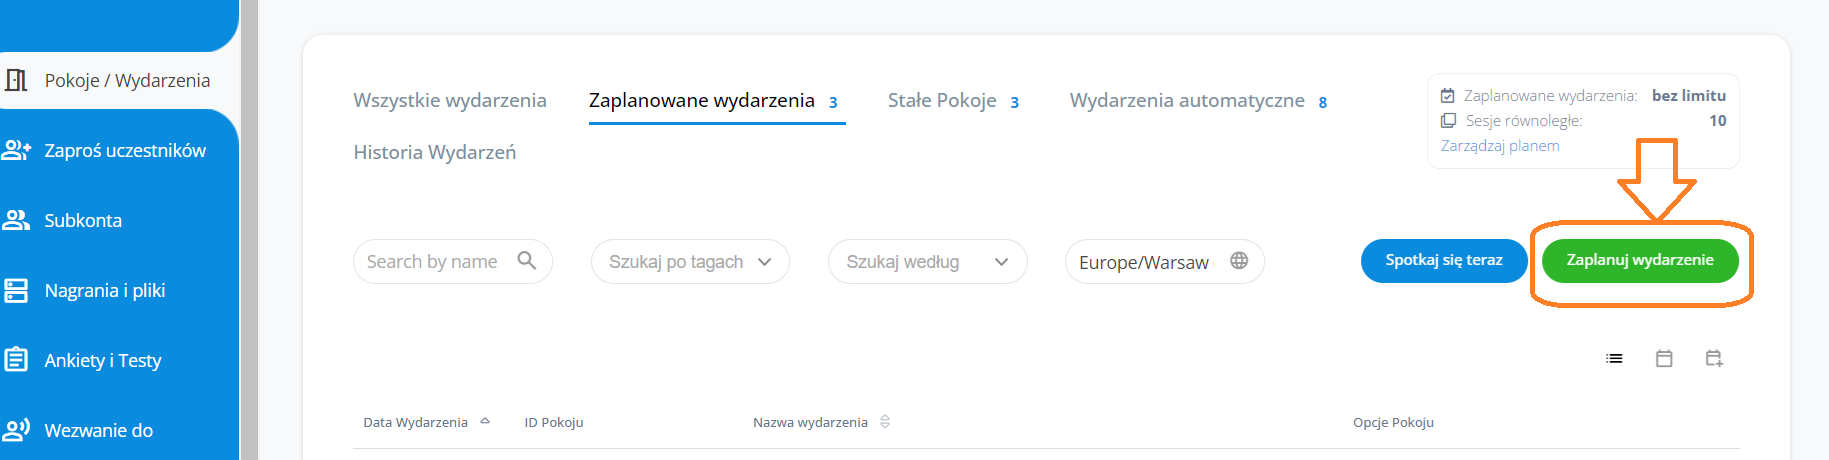
Task: Click the Zaplanuj wydarzenie button
Action: click(x=1640, y=261)
